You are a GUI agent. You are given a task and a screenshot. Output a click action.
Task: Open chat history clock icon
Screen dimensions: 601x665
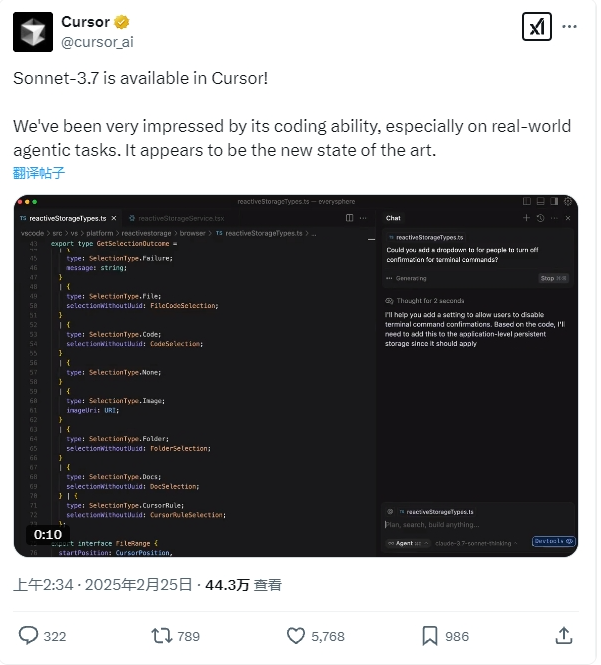(x=540, y=218)
